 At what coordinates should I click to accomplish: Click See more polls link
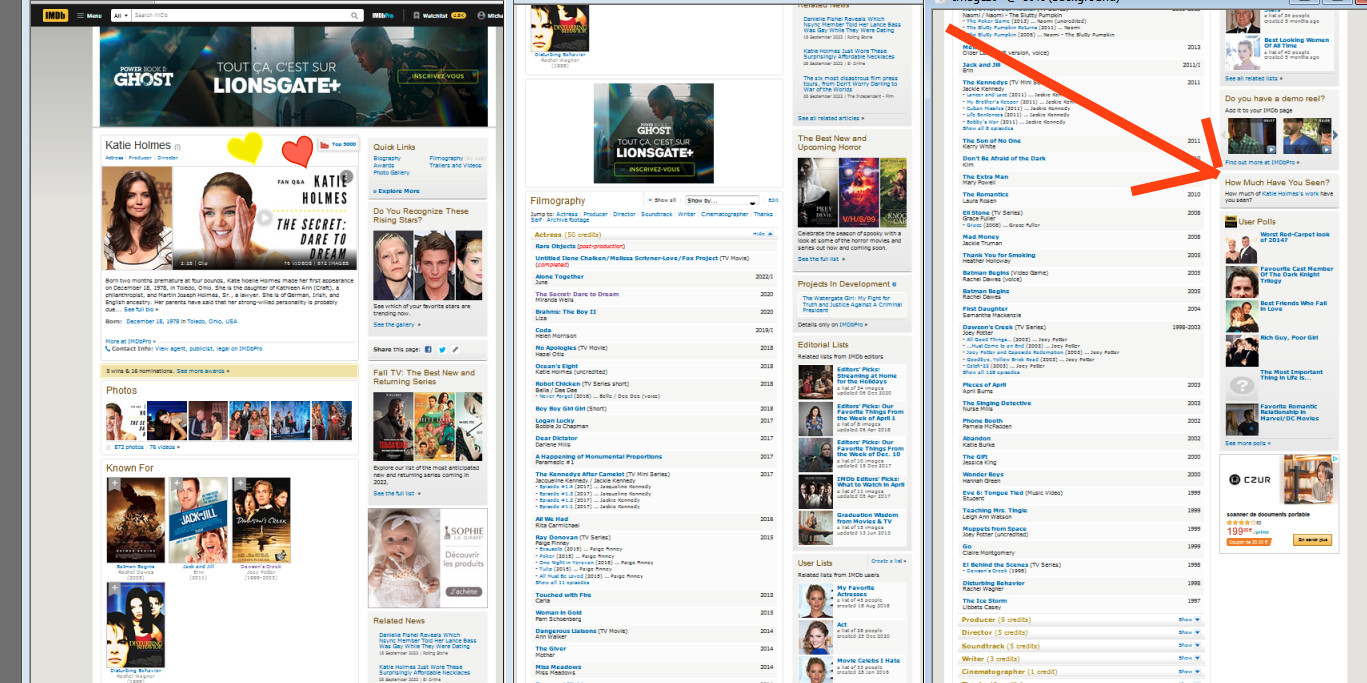click(1247, 442)
